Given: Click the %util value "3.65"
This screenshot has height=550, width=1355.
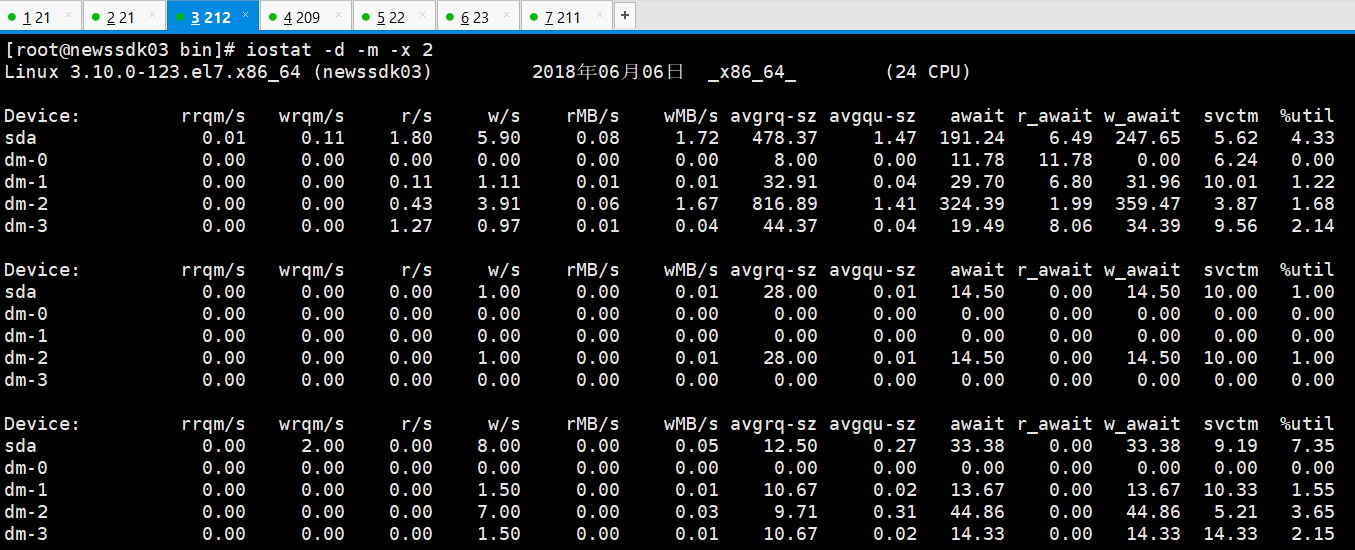Looking at the screenshot, I should coord(1313,512).
